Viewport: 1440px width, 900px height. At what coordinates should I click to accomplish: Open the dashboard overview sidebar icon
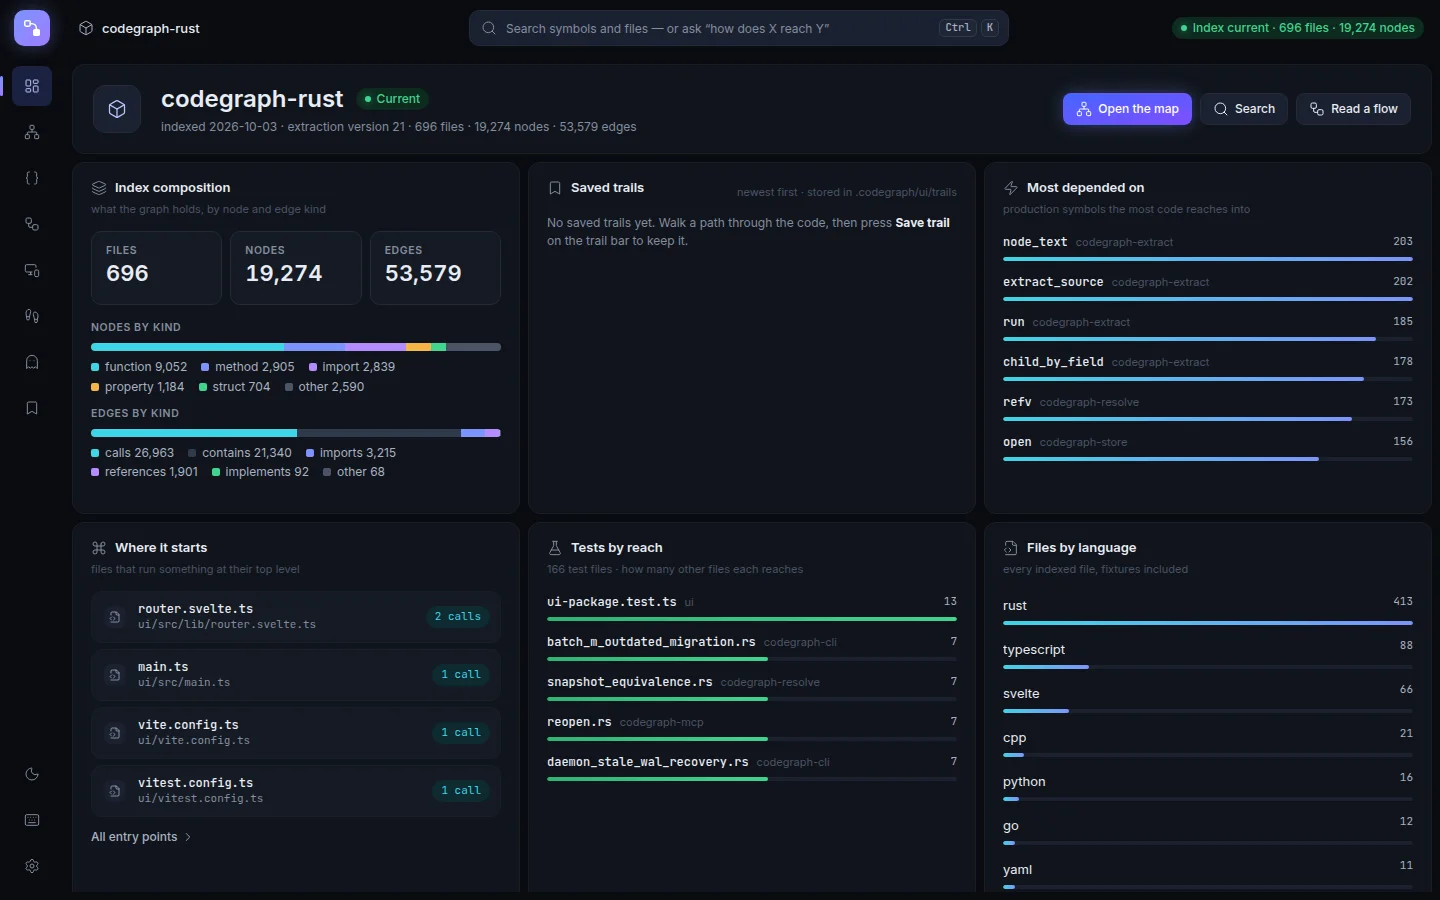click(x=32, y=86)
